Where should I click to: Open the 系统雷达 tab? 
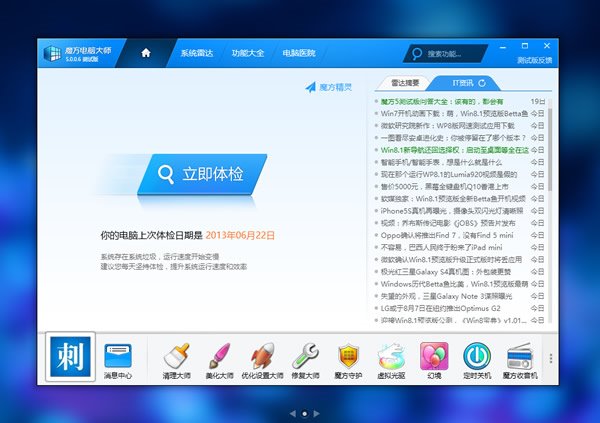[x=197, y=53]
